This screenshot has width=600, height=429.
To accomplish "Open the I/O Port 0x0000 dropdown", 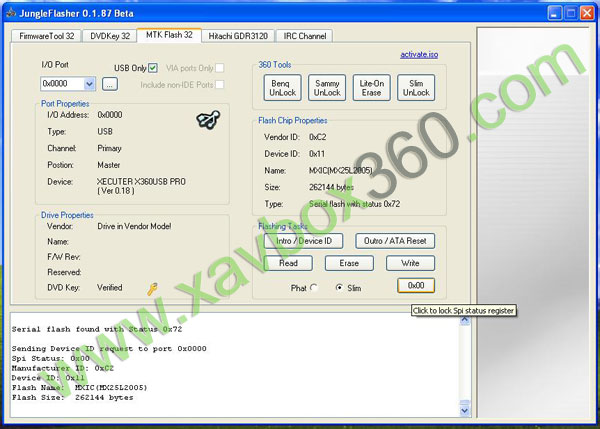I will tap(89, 83).
